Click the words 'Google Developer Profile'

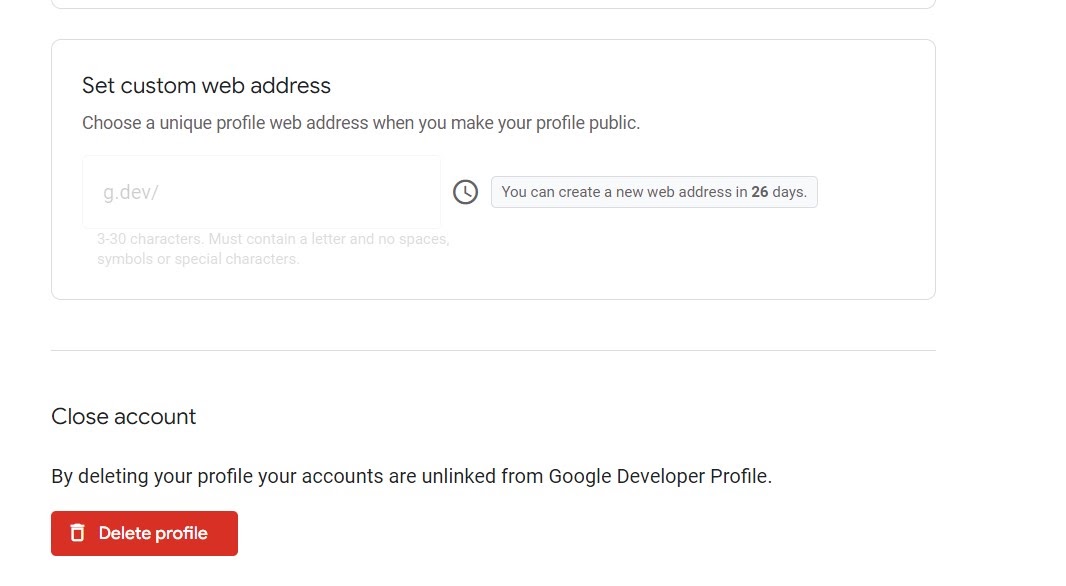tap(659, 476)
